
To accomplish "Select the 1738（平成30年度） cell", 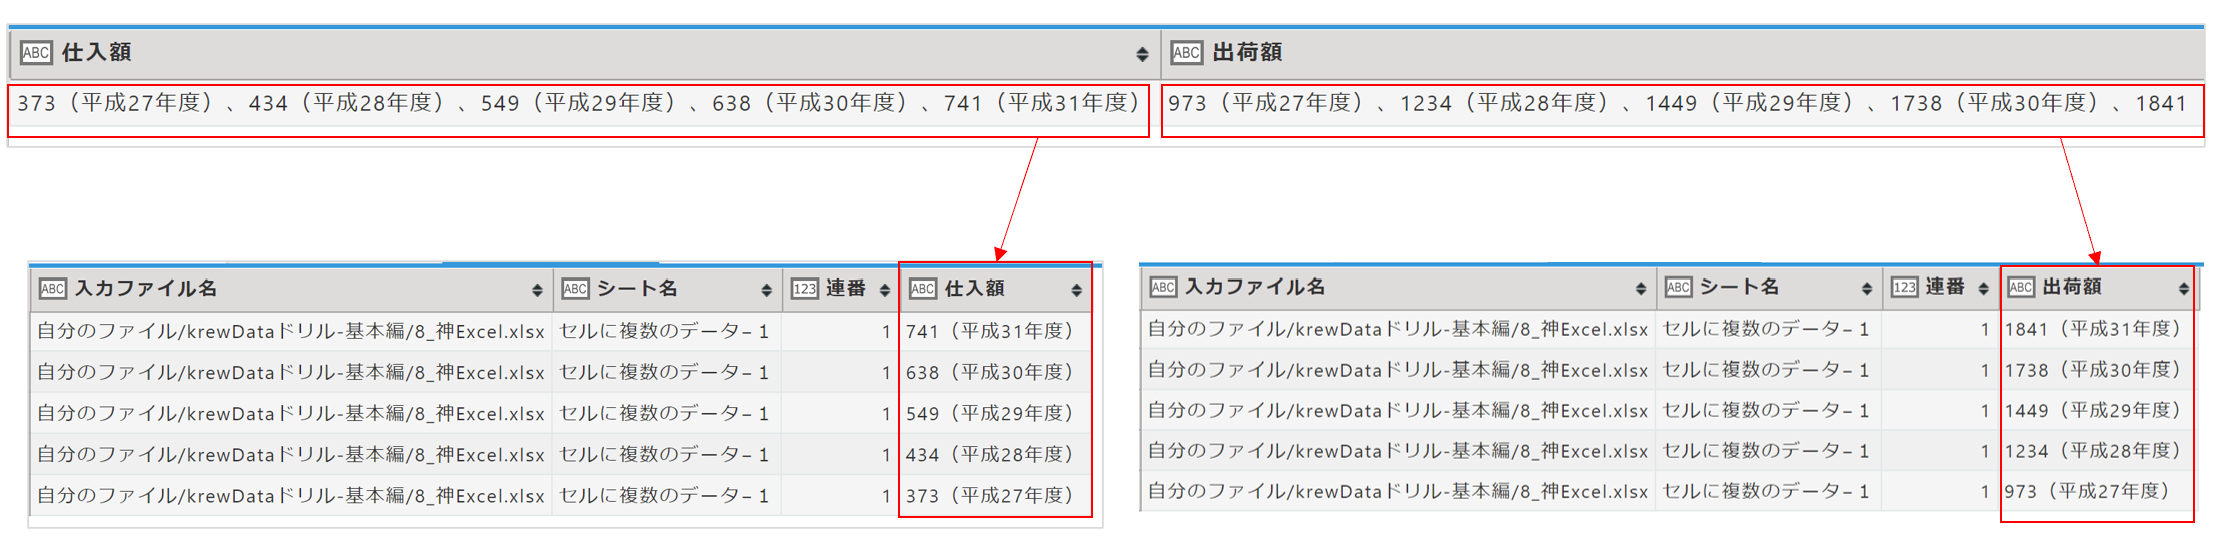I will 2098,370.
